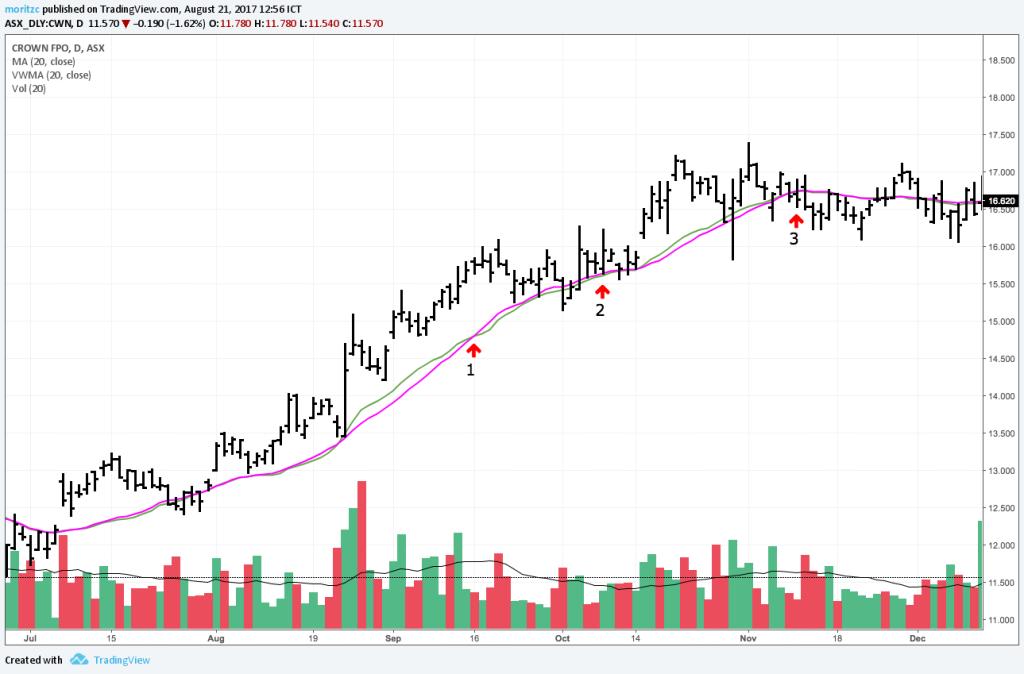Image resolution: width=1024 pixels, height=674 pixels.
Task: Click the Aug label on time axis
Action: (216, 638)
